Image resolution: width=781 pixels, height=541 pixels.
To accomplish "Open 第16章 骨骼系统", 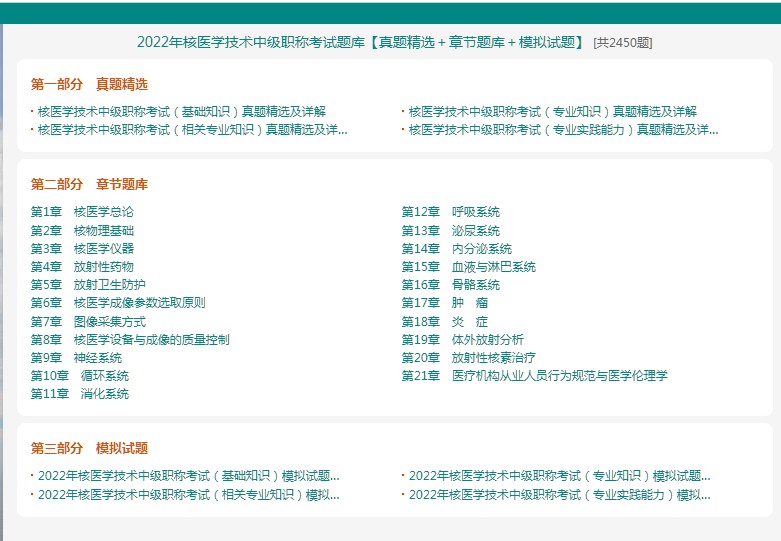I will 451,284.
